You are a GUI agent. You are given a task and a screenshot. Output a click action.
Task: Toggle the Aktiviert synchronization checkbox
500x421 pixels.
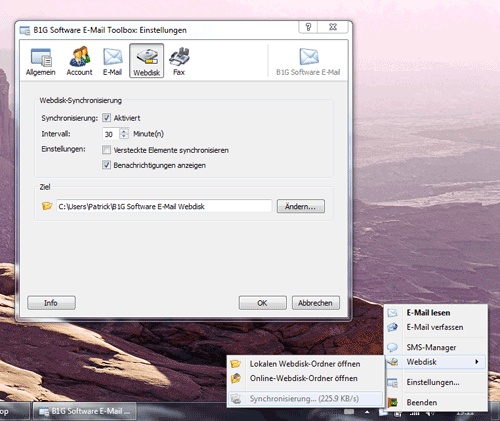(106, 118)
